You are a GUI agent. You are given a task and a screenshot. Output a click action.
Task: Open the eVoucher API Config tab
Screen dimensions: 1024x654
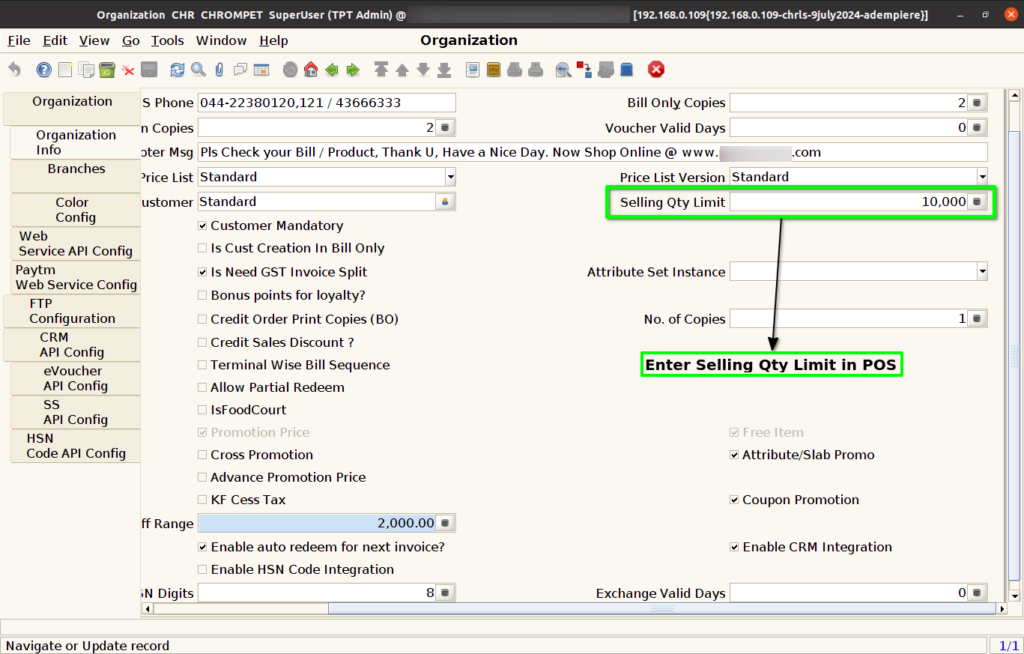pyautogui.click(x=76, y=378)
